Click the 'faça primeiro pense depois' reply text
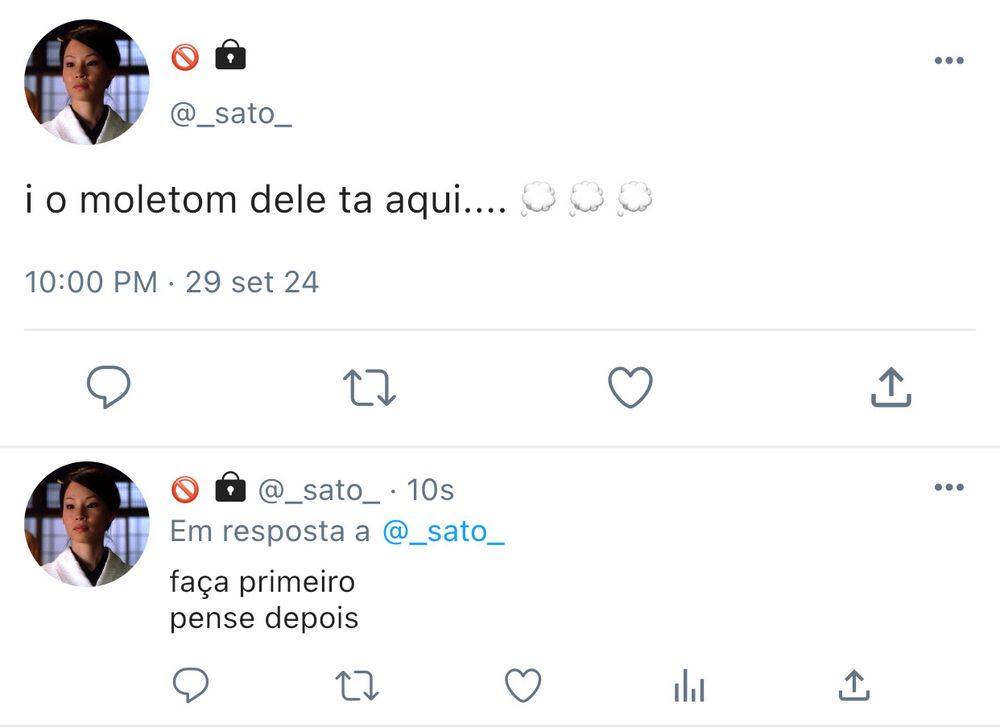The height and width of the screenshot is (728, 1000). click(264, 600)
